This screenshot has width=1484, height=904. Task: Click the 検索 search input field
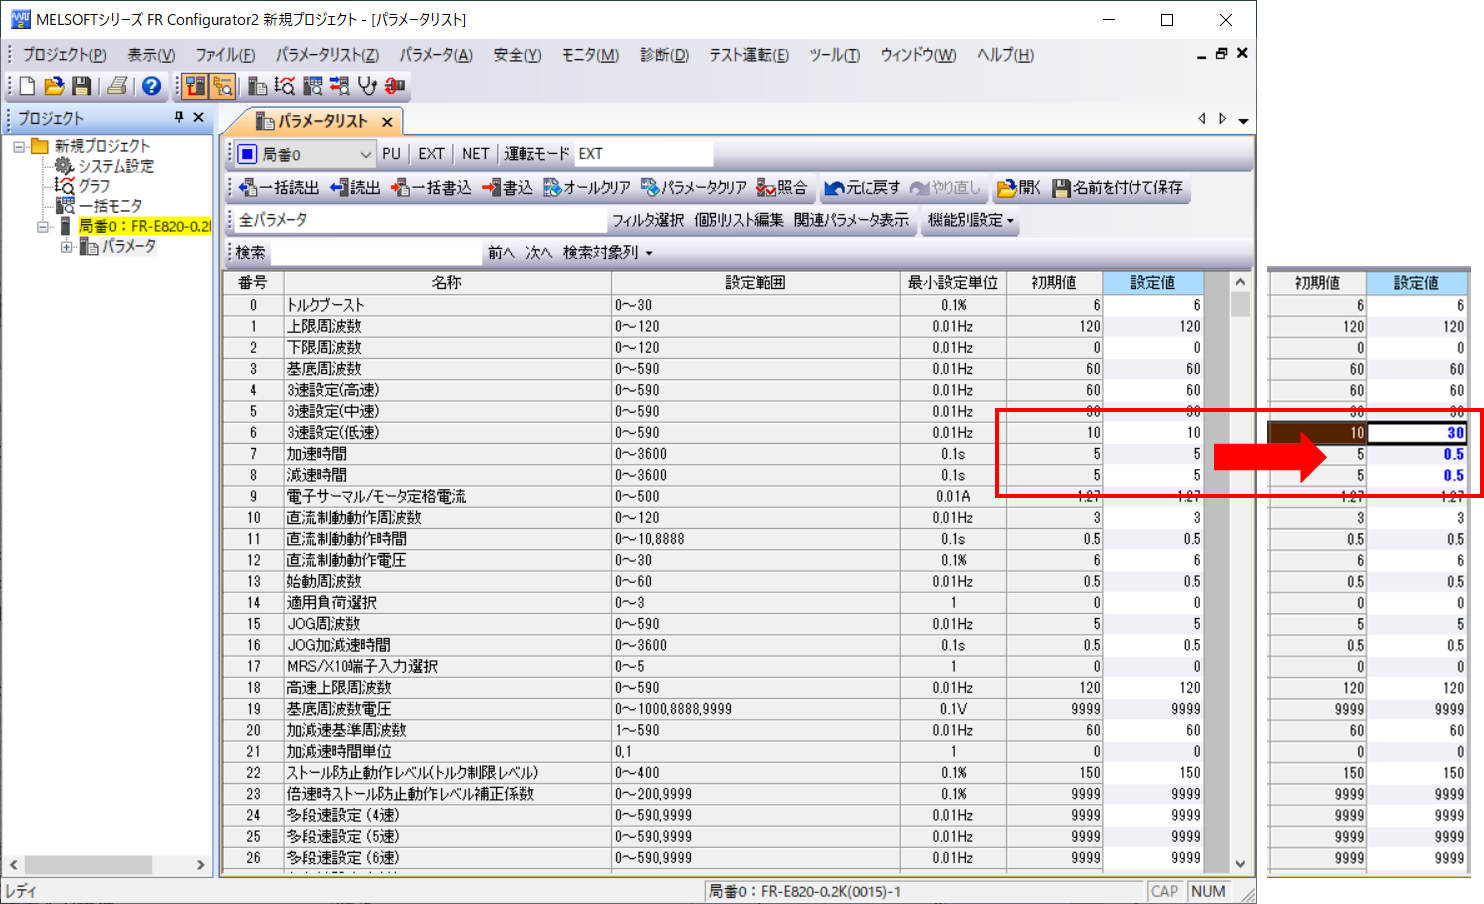tap(376, 252)
